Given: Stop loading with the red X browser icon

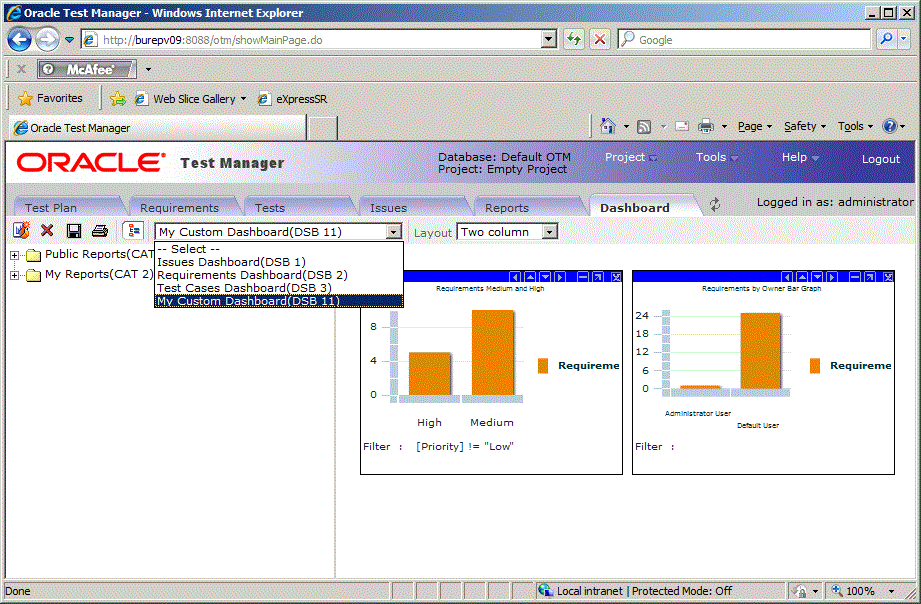Looking at the screenshot, I should coord(600,39).
